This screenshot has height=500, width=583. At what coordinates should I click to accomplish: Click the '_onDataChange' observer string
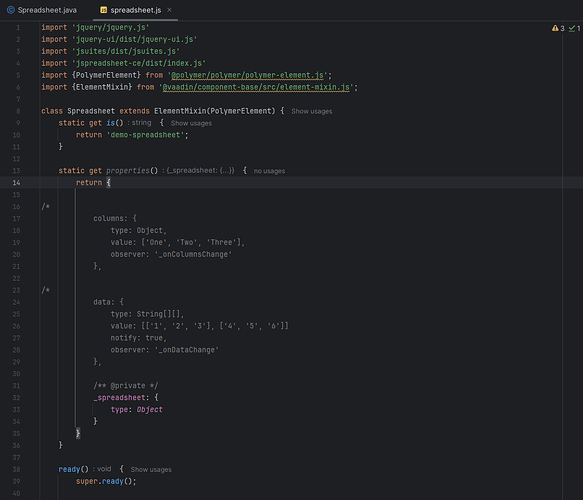tap(187, 350)
